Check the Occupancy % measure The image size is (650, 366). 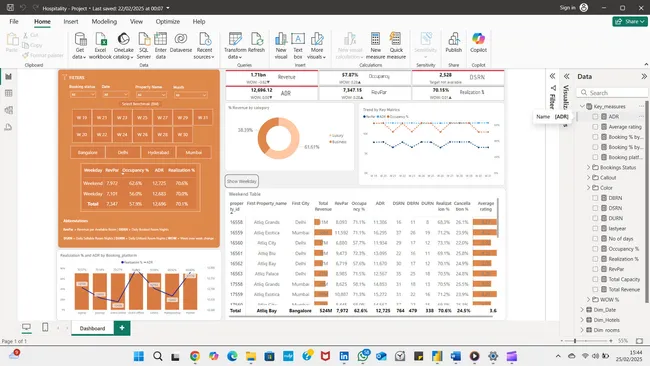pos(595,249)
